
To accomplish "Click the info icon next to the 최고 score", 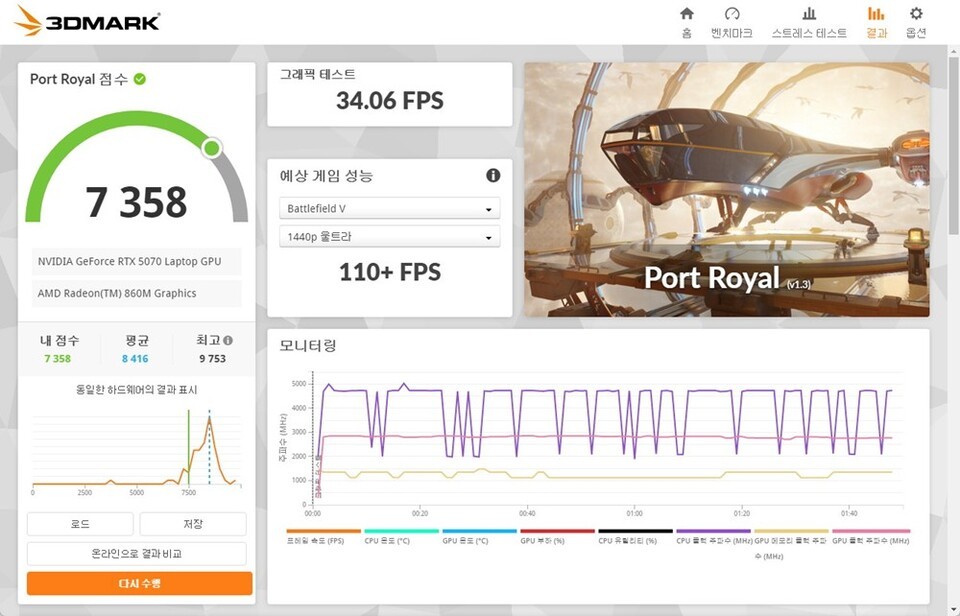I will [227, 339].
